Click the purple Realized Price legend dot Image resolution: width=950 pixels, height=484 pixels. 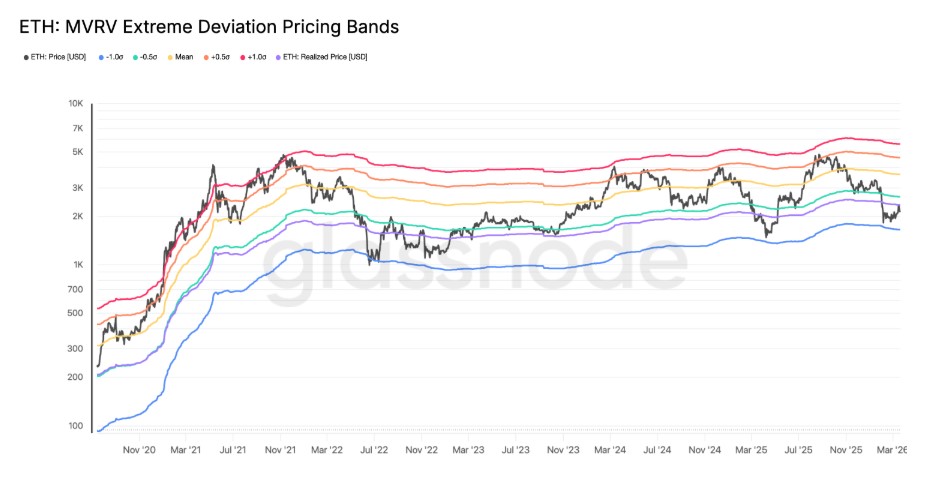pyautogui.click(x=278, y=57)
